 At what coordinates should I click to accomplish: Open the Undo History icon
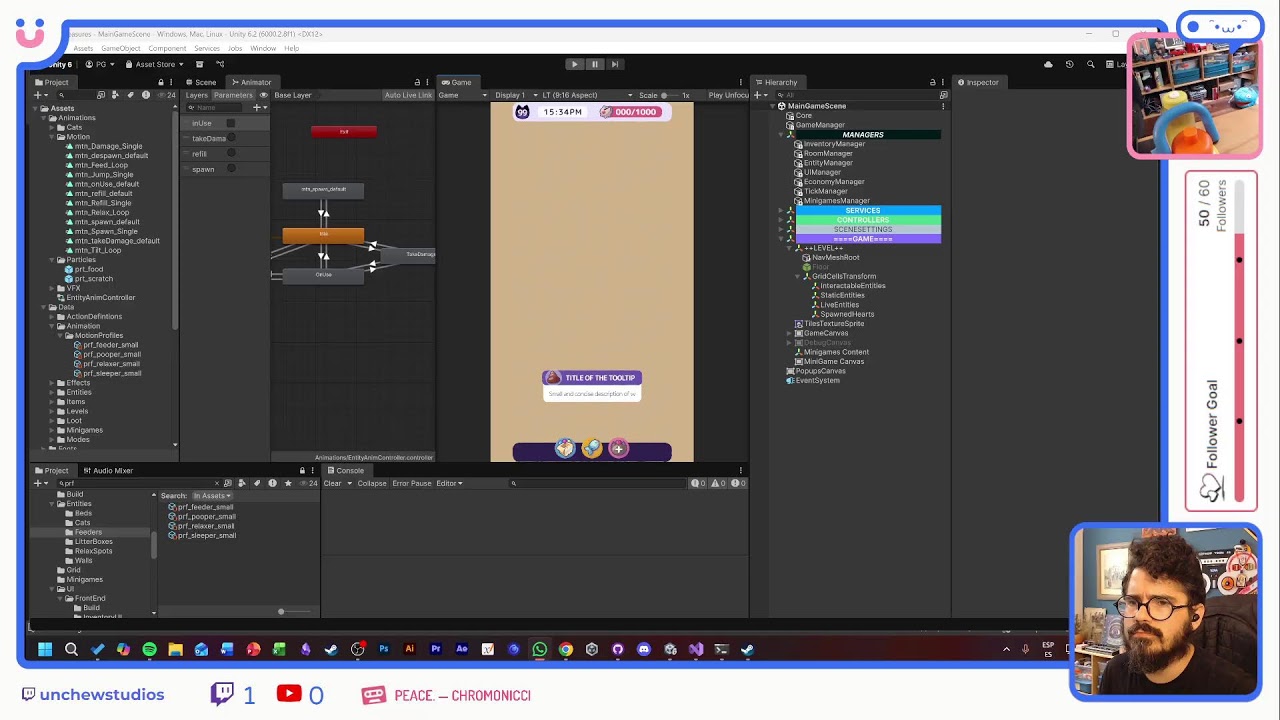click(1069, 64)
